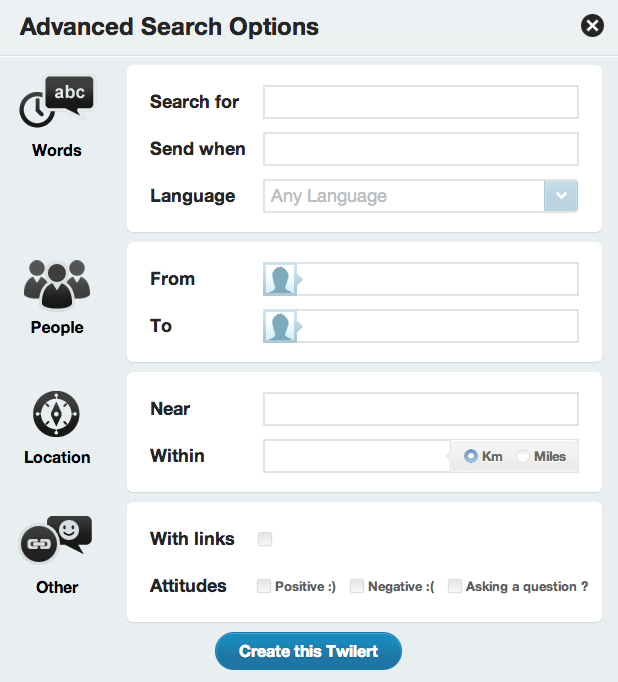Click into the Near location field

(x=421, y=409)
